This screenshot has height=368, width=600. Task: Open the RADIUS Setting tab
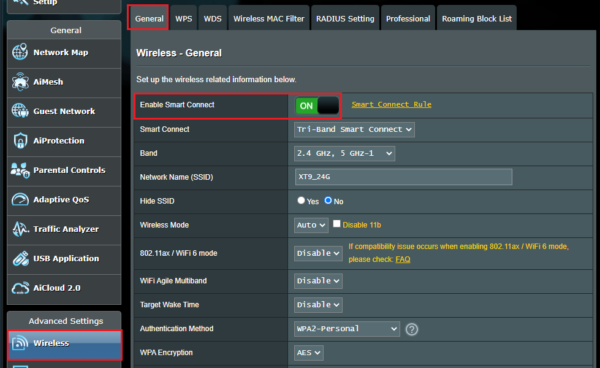345,18
